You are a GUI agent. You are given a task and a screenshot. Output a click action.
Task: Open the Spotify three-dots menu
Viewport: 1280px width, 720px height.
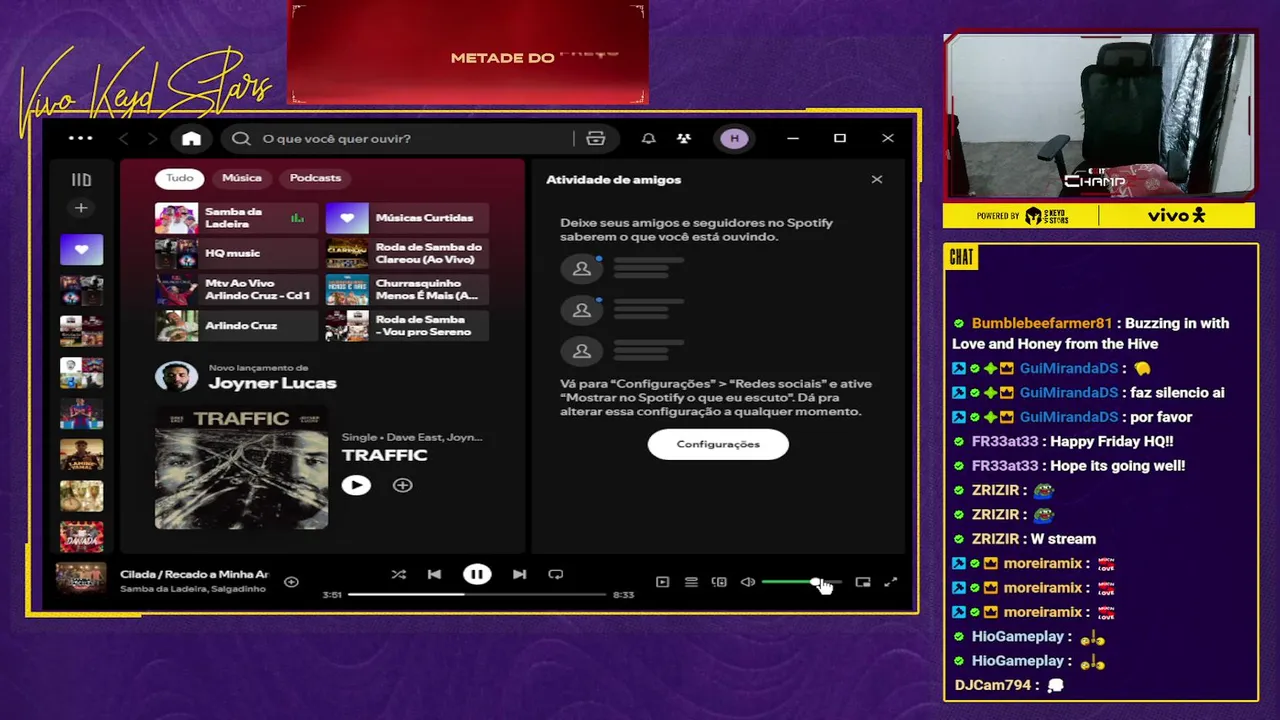(80, 138)
